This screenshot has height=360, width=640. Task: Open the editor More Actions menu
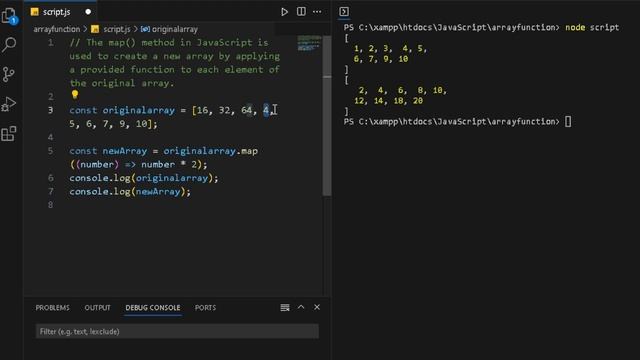(317, 12)
